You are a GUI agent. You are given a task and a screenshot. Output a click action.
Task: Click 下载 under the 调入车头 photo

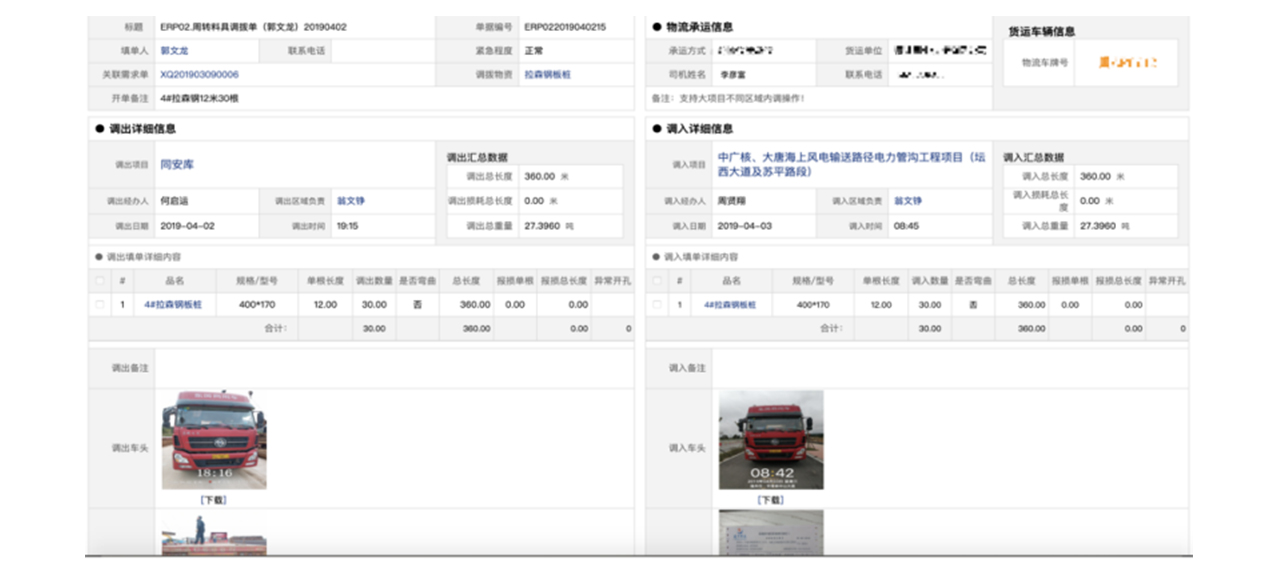click(x=770, y=499)
